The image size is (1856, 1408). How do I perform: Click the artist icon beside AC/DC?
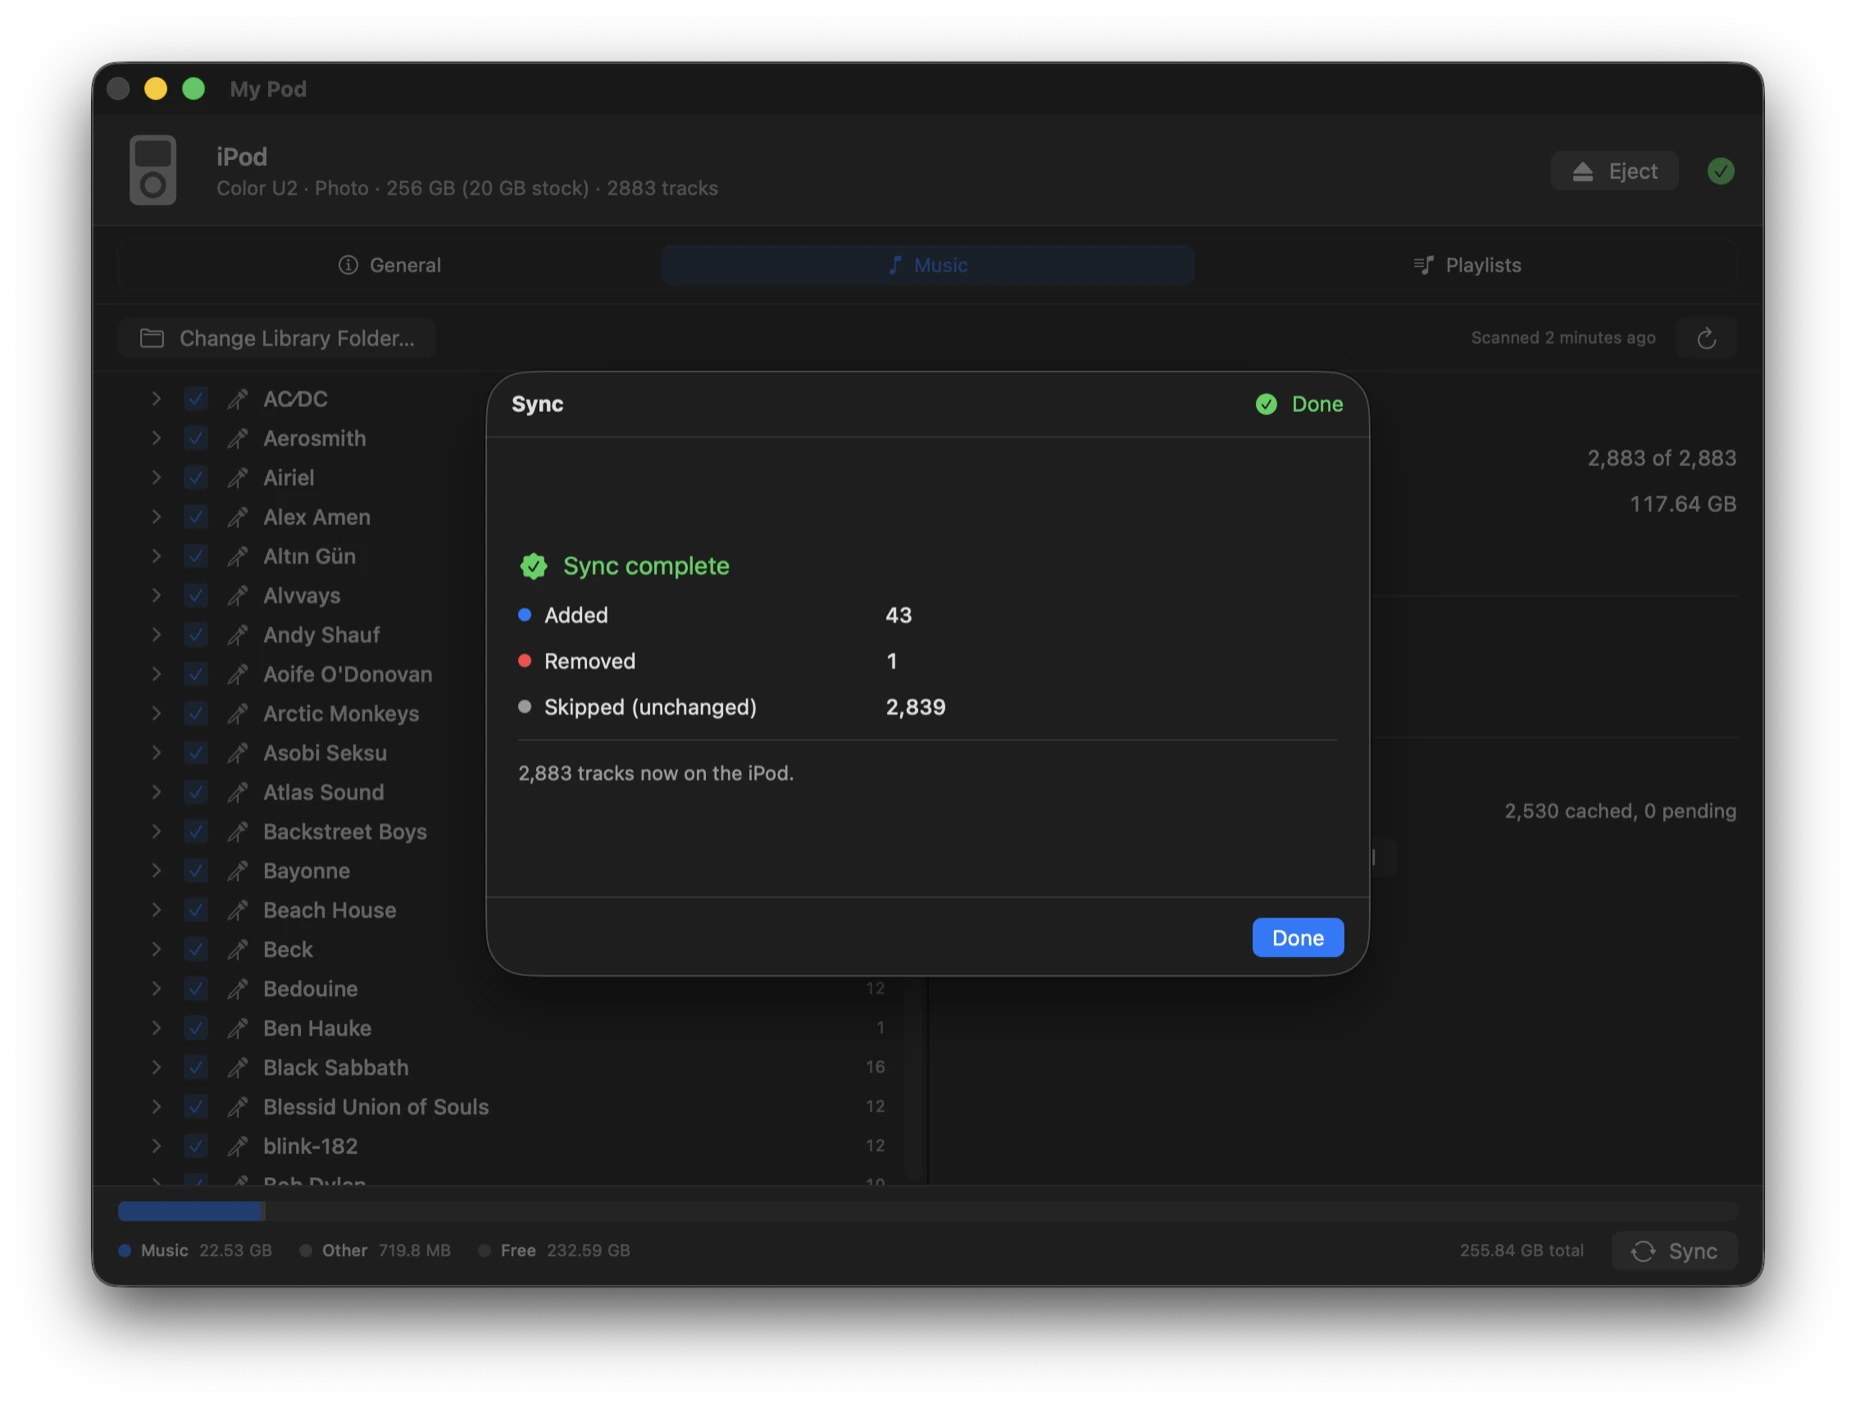[238, 399]
